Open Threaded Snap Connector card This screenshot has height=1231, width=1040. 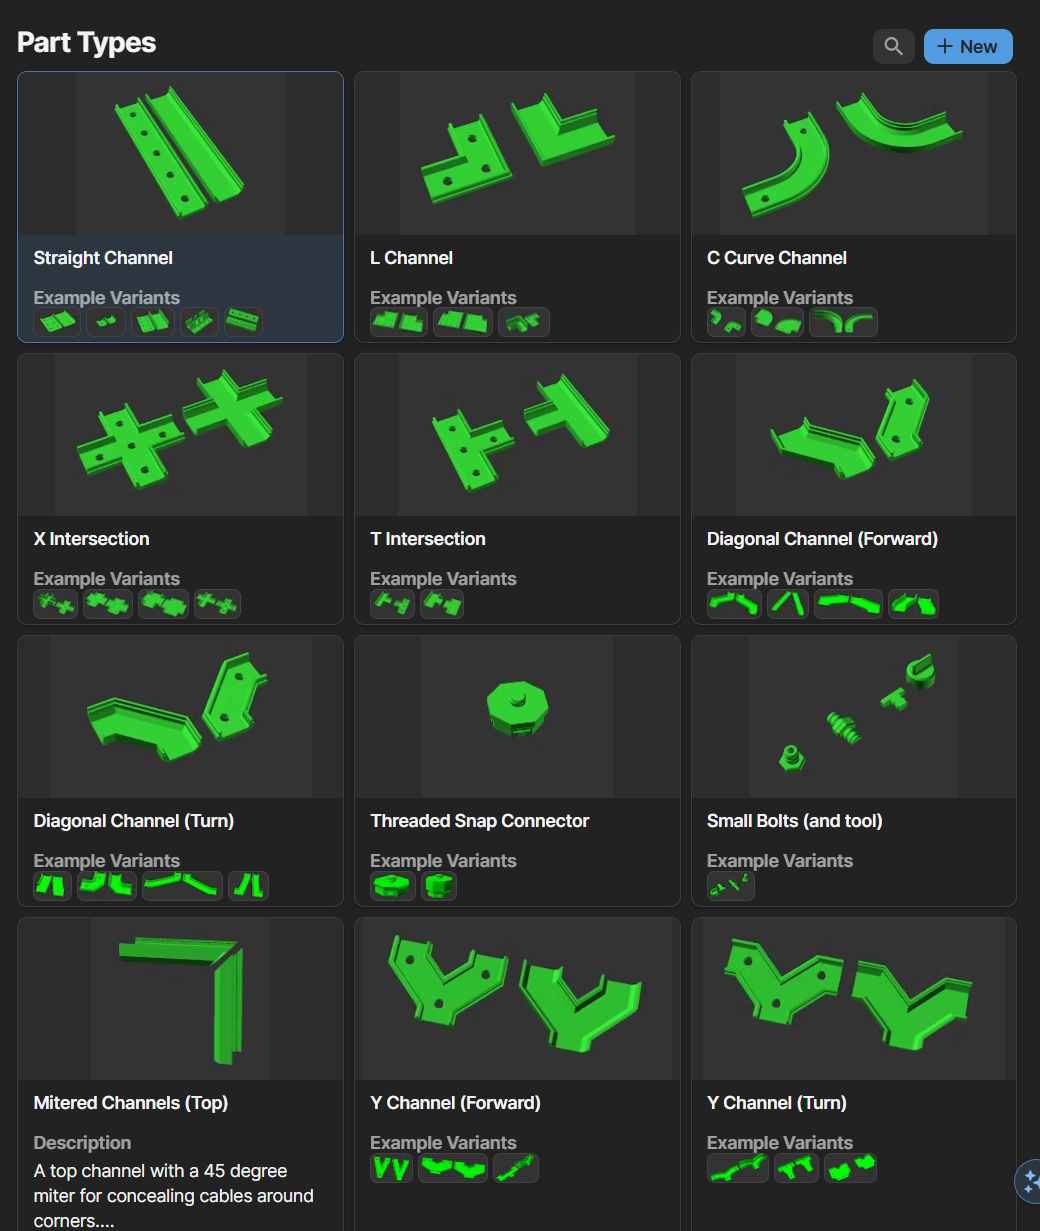coord(517,771)
